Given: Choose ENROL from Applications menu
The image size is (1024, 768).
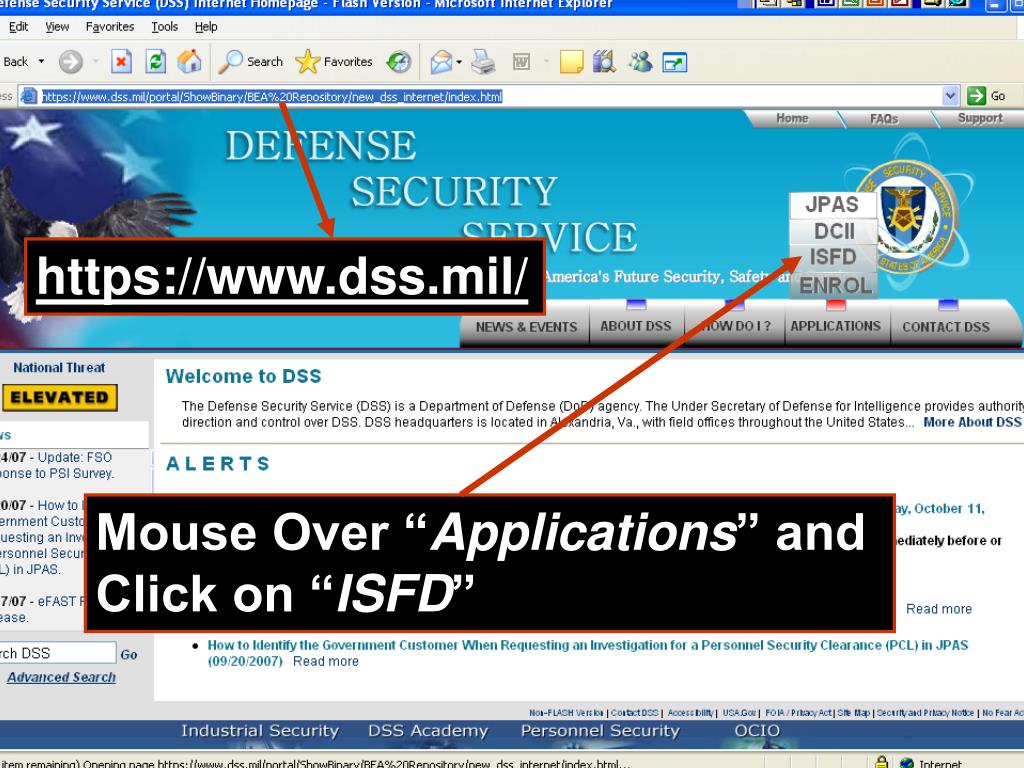Looking at the screenshot, I should pos(835,285).
